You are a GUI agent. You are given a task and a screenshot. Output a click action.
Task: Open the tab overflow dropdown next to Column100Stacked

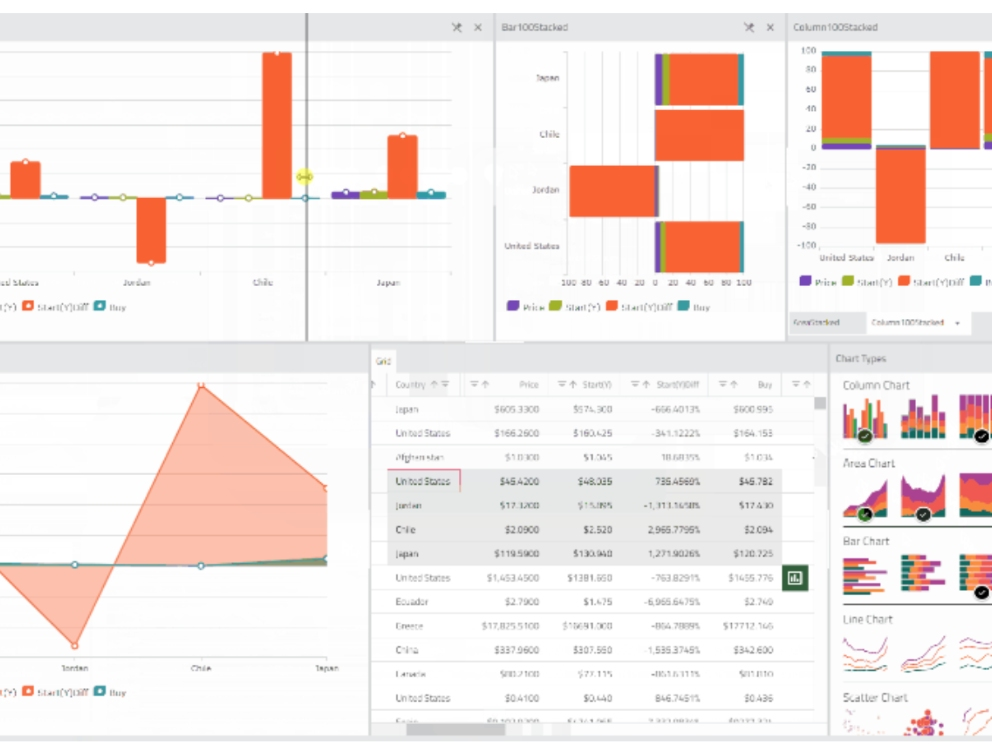coord(957,323)
